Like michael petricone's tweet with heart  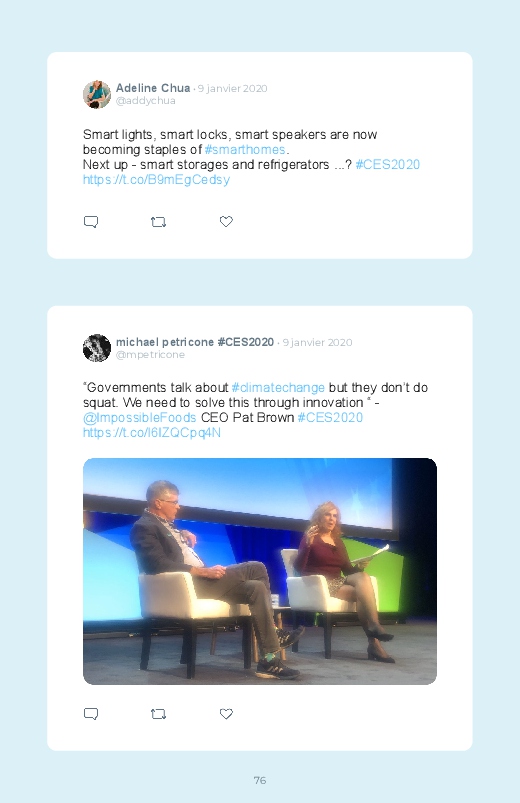click(226, 713)
